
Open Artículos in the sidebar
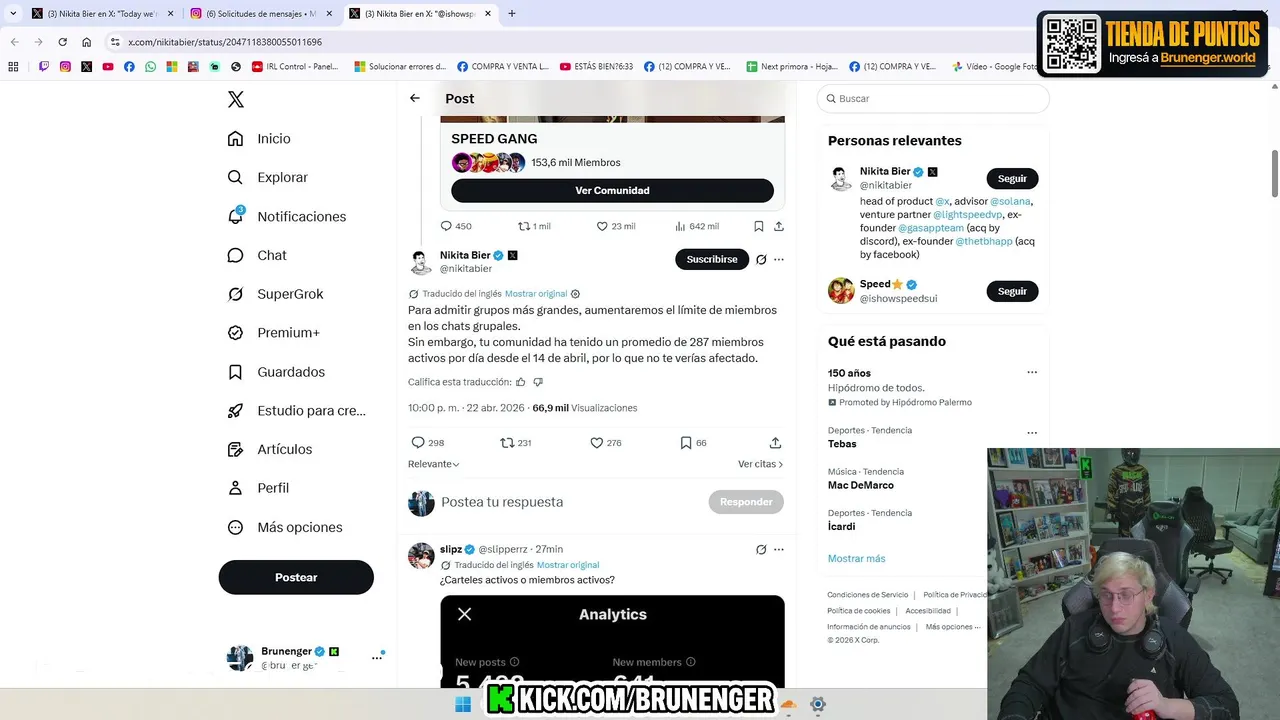pyautogui.click(x=270, y=449)
